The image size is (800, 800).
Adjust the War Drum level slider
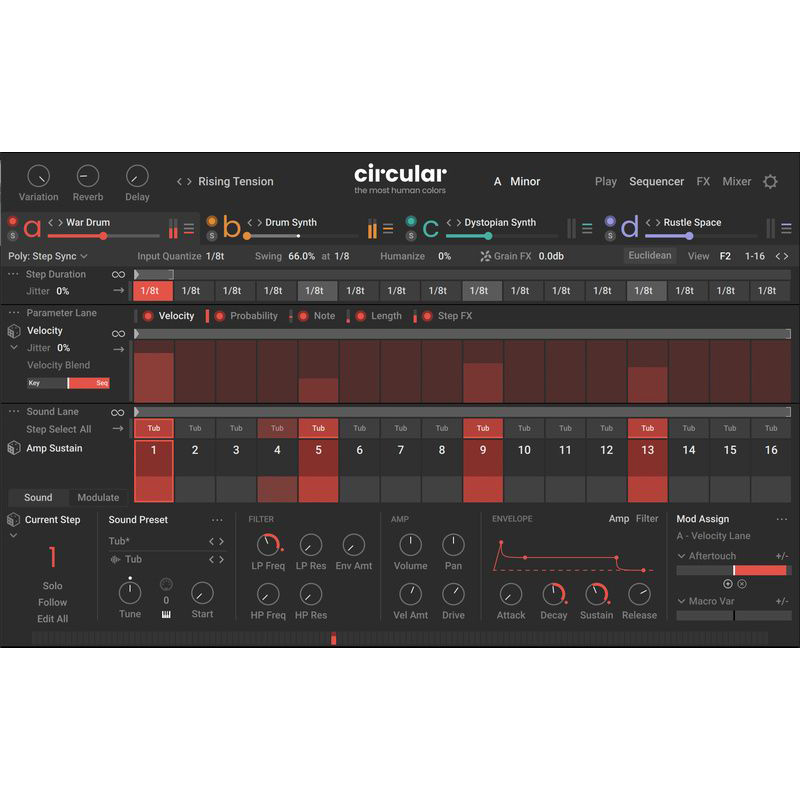point(104,236)
